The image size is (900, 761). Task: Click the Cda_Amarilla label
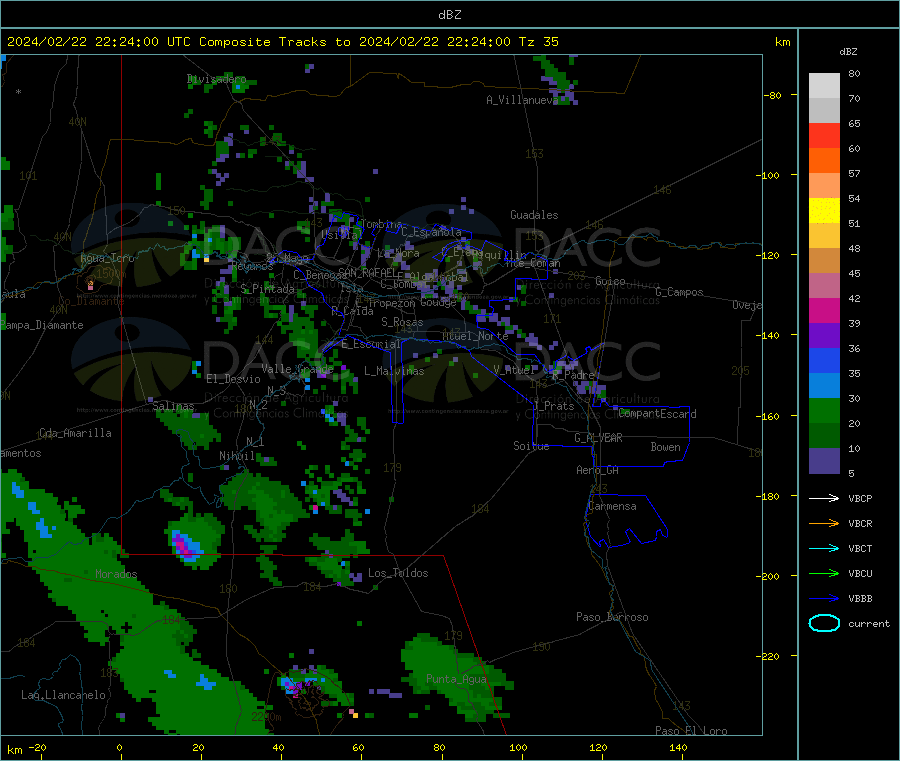point(75,433)
